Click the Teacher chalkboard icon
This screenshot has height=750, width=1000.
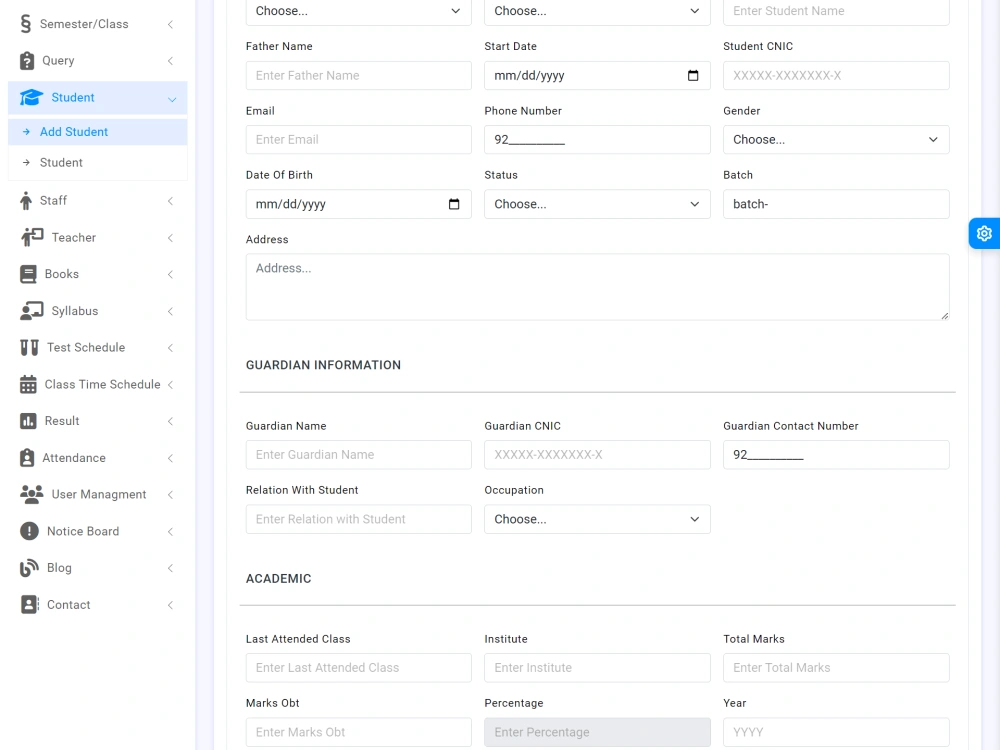(31, 237)
